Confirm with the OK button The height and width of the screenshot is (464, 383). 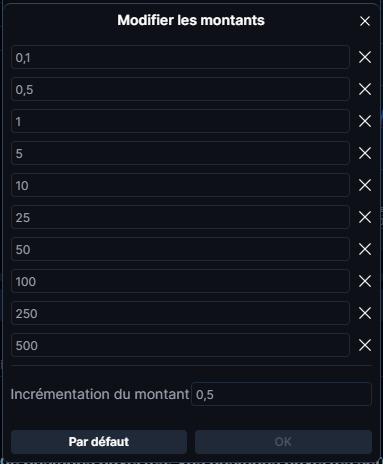click(283, 442)
